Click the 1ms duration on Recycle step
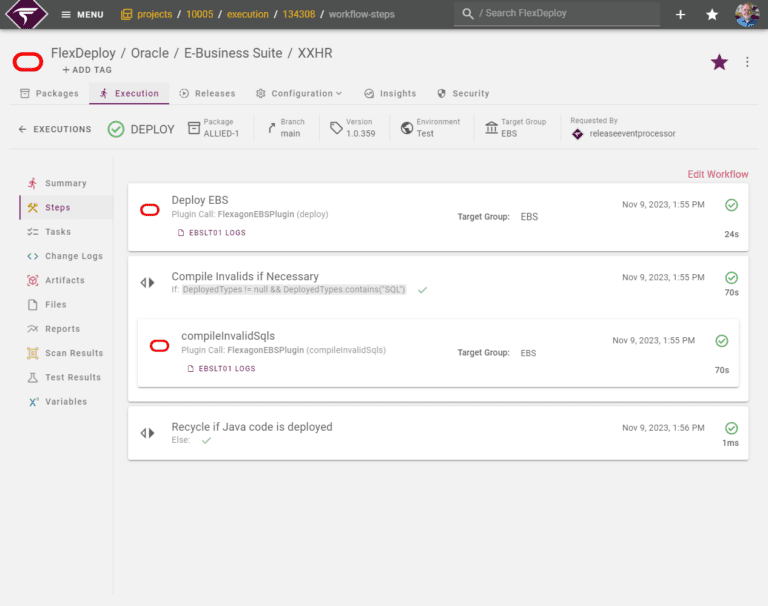 (730, 443)
